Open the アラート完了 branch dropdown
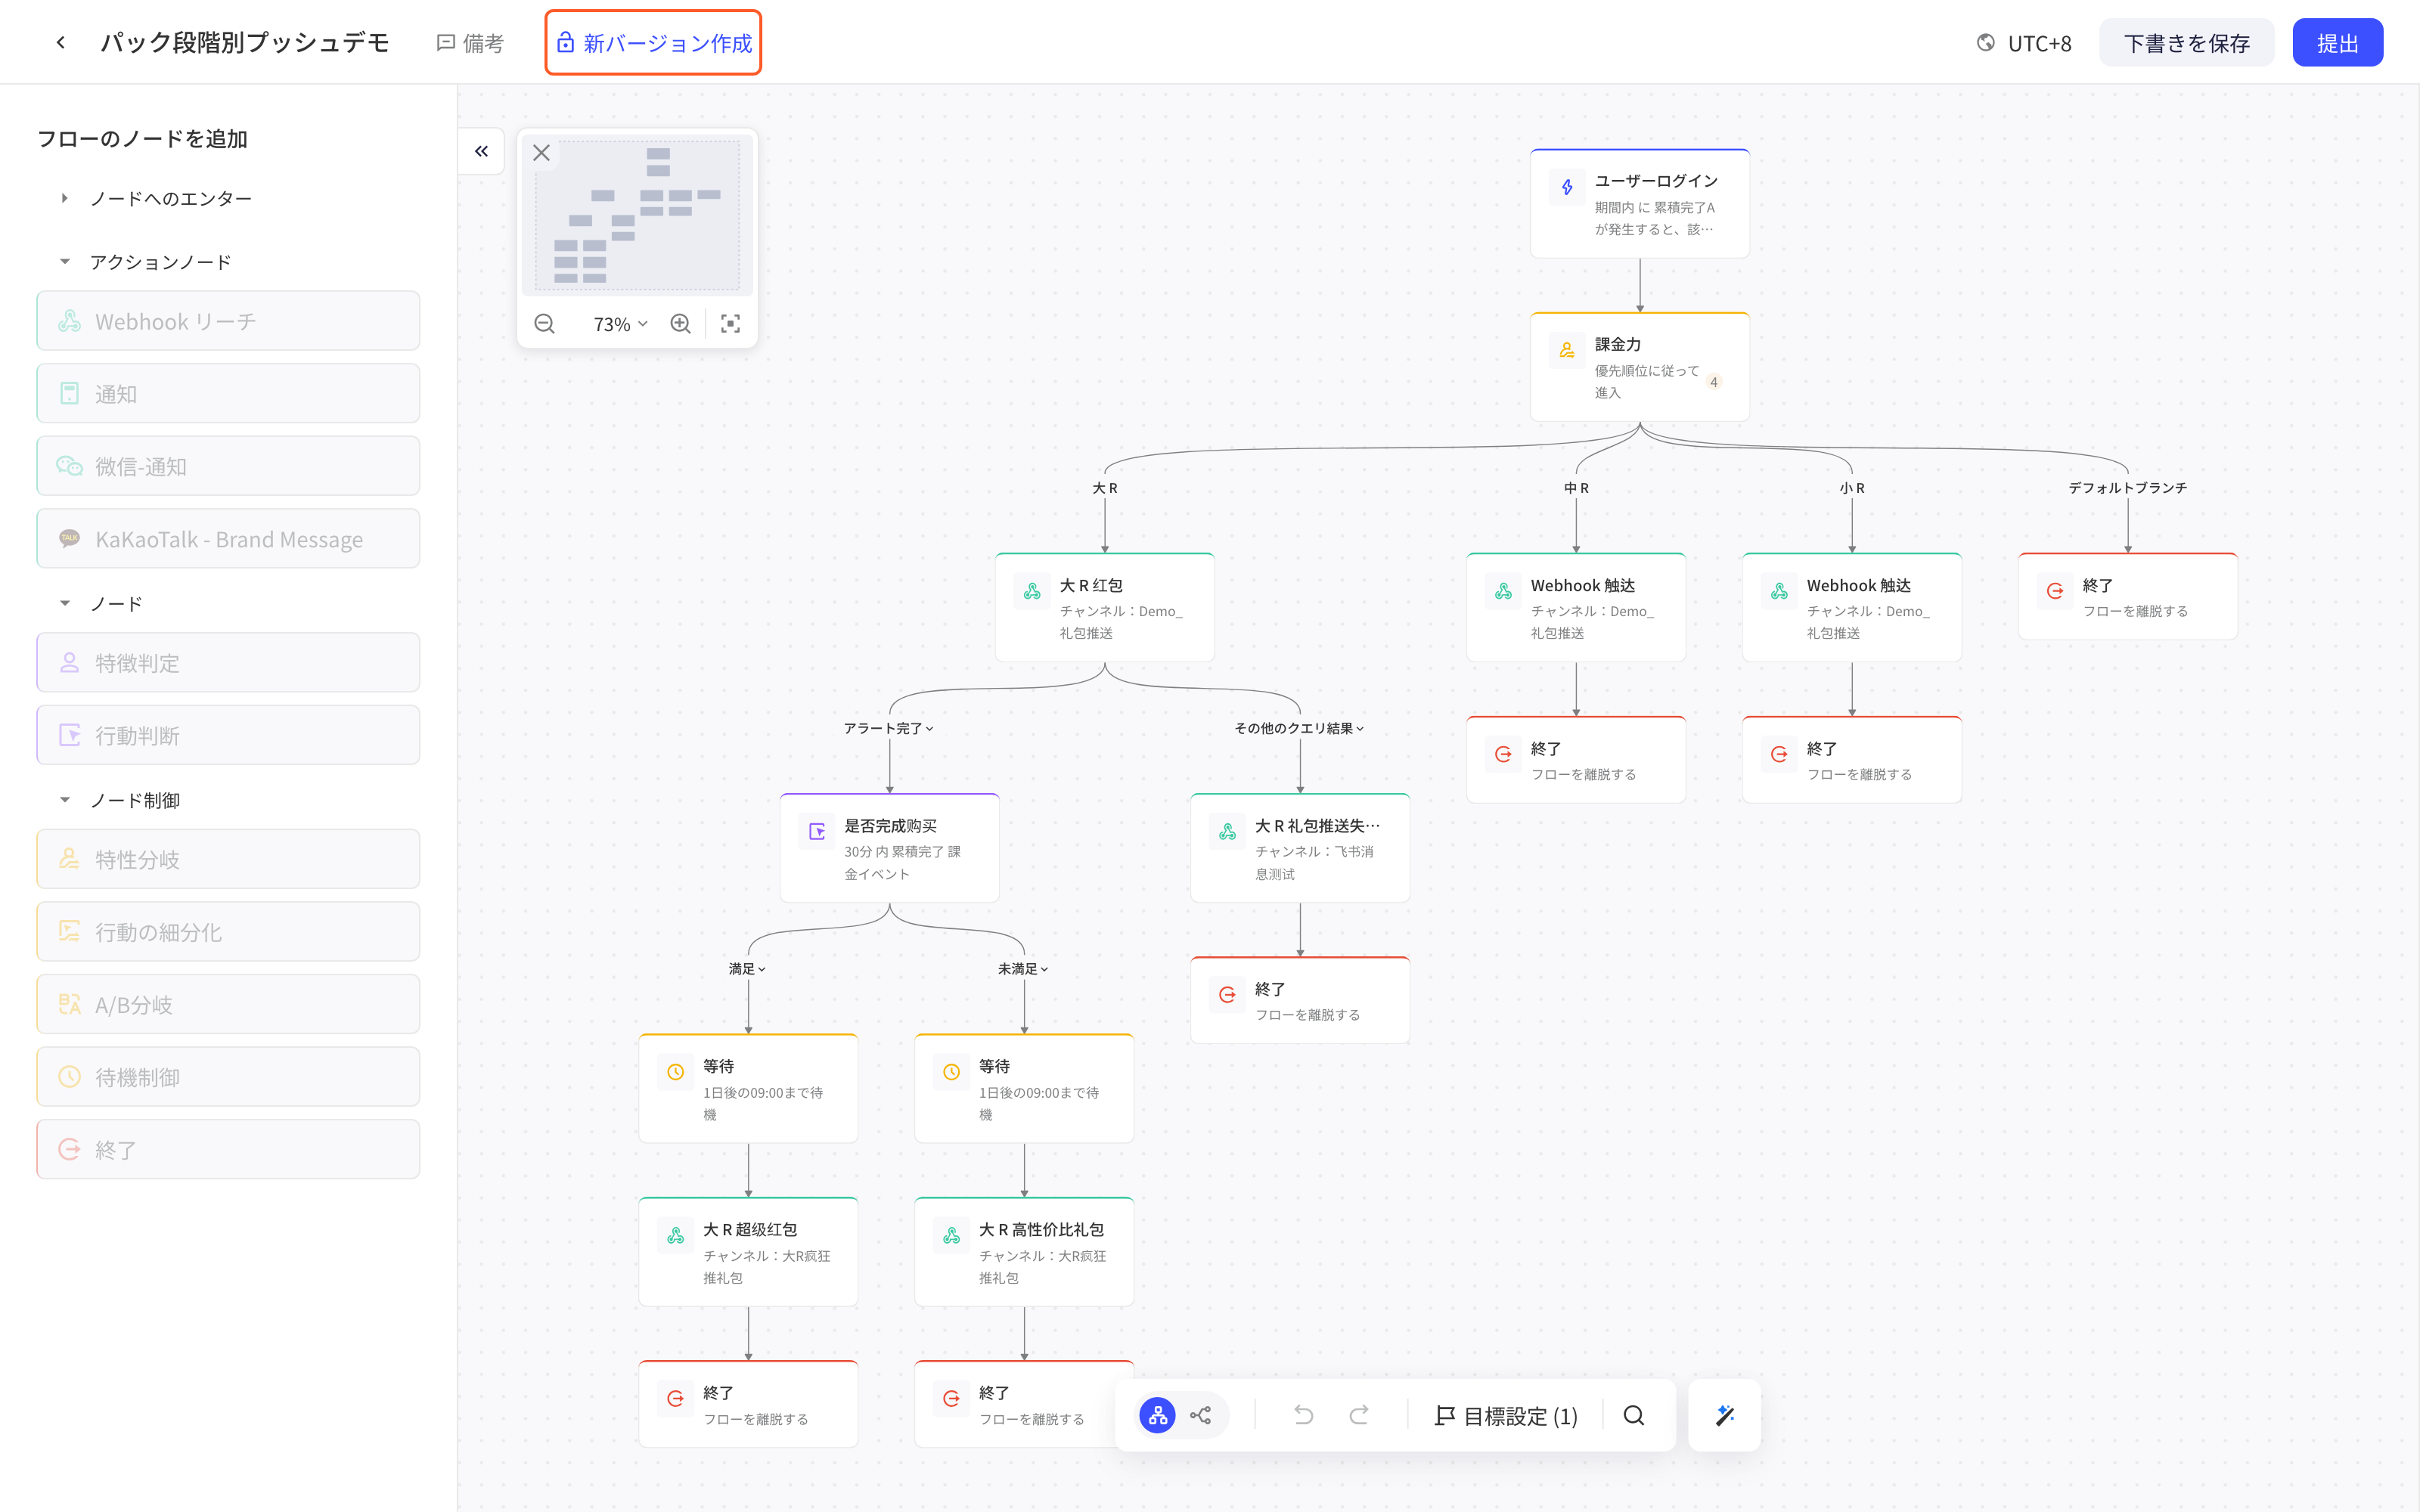This screenshot has width=2420, height=1512. pyautogui.click(x=889, y=728)
